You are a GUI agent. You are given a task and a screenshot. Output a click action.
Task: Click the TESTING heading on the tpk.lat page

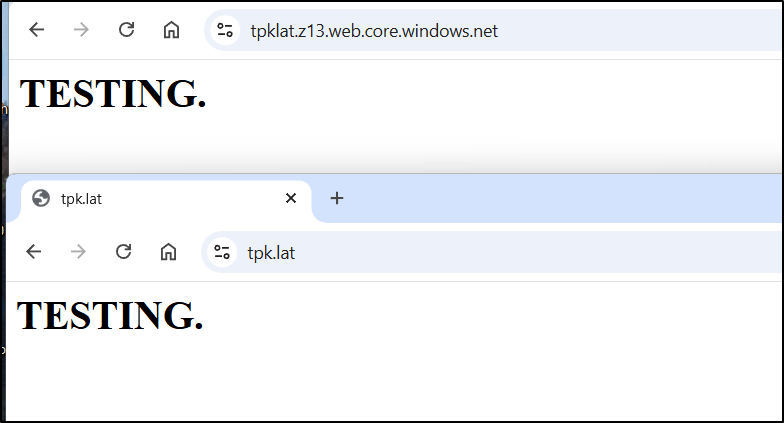pyautogui.click(x=110, y=315)
